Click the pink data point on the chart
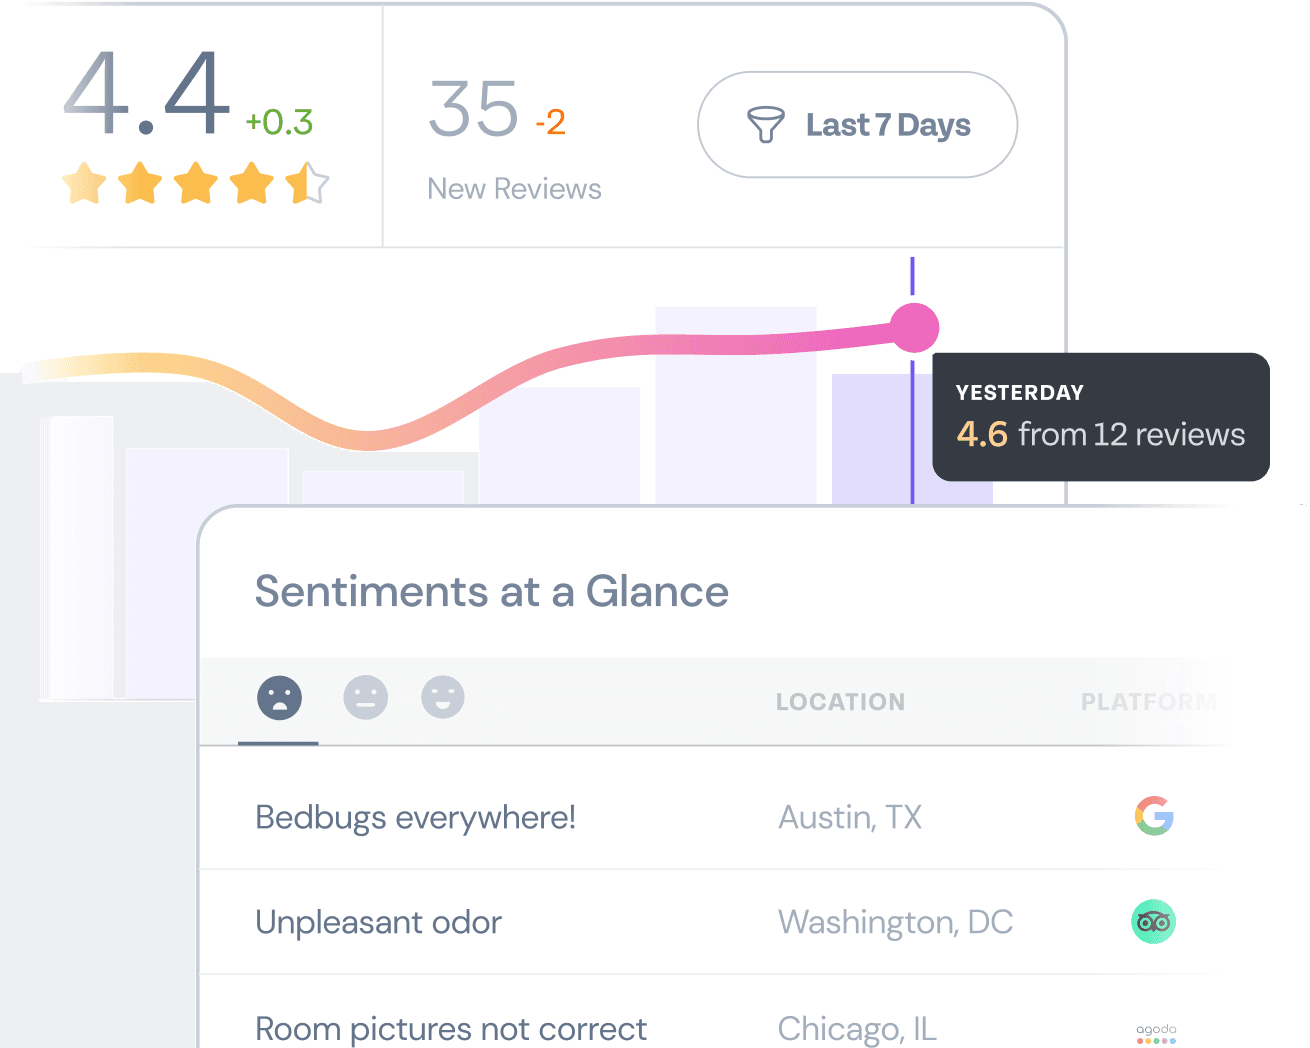This screenshot has width=1310, height=1048. point(914,327)
